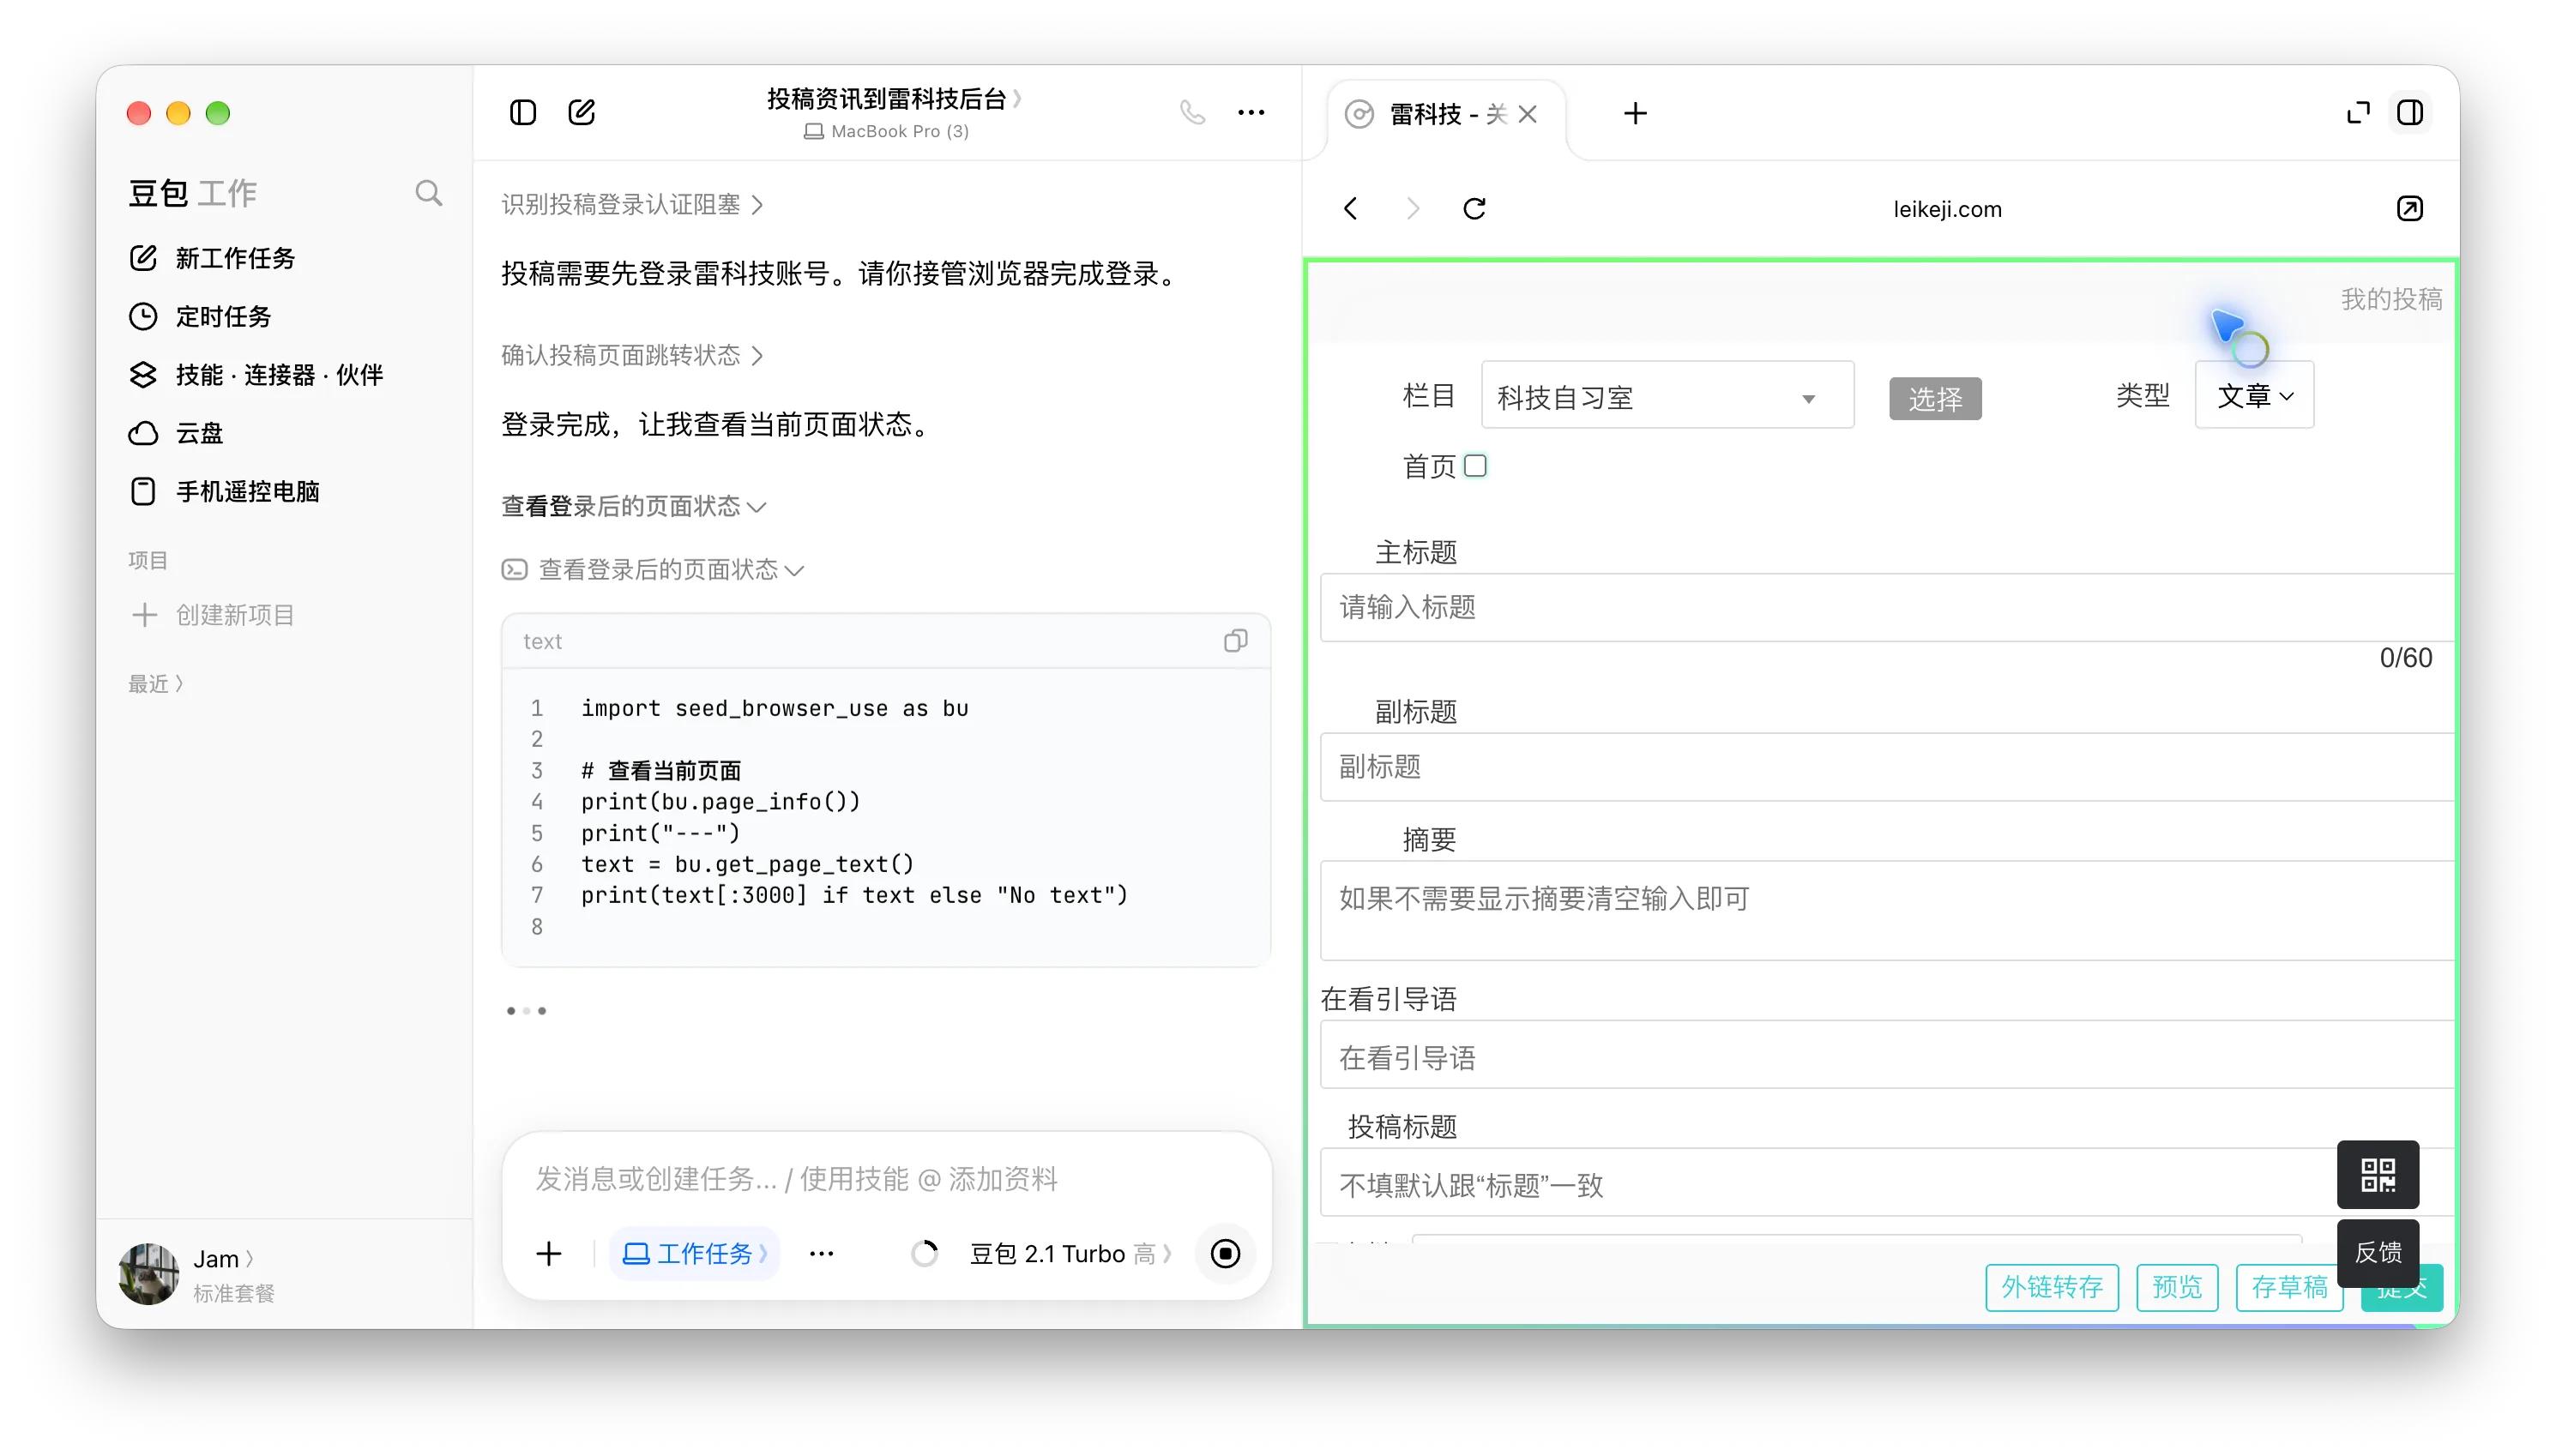Viewport: 2556px width, 1456px height.
Task: Open Jam user profile at bottom left
Action: (x=197, y=1274)
